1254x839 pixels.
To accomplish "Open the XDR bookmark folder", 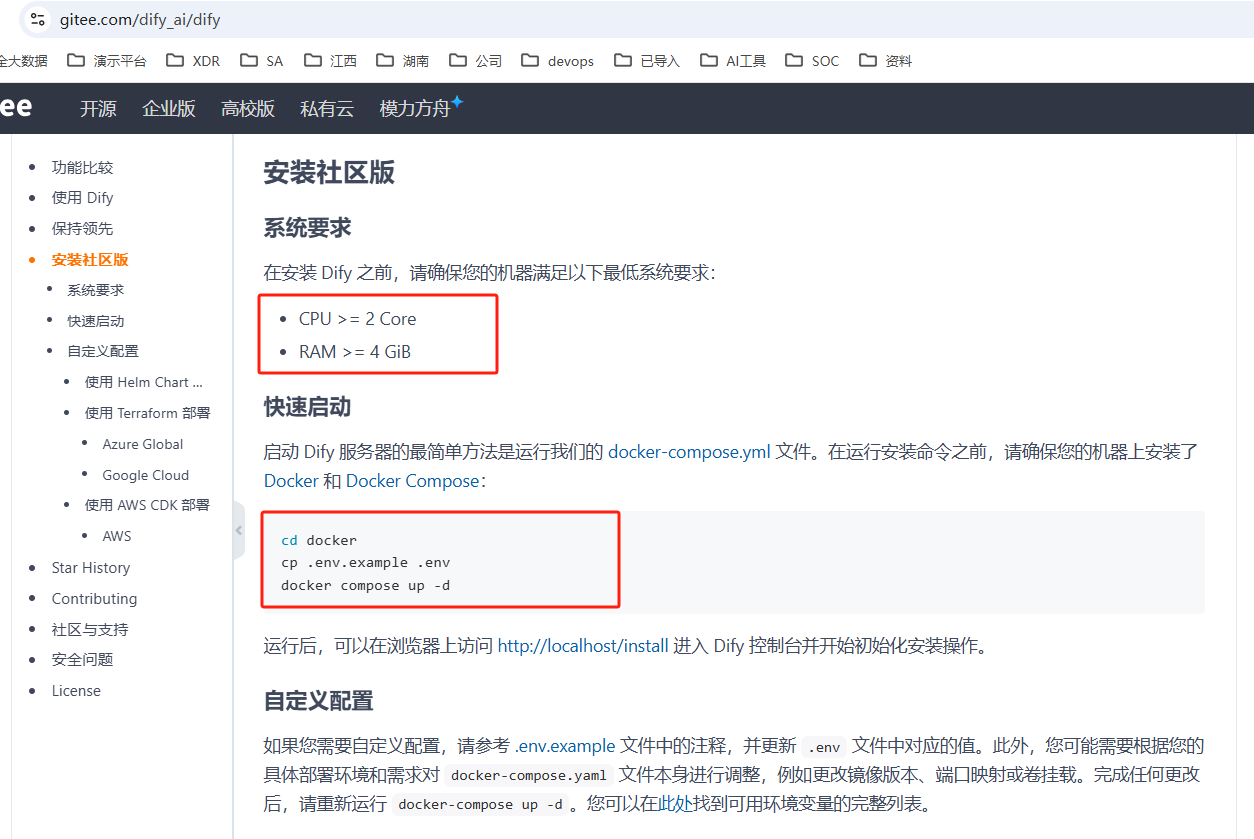I will pyautogui.click(x=193, y=61).
